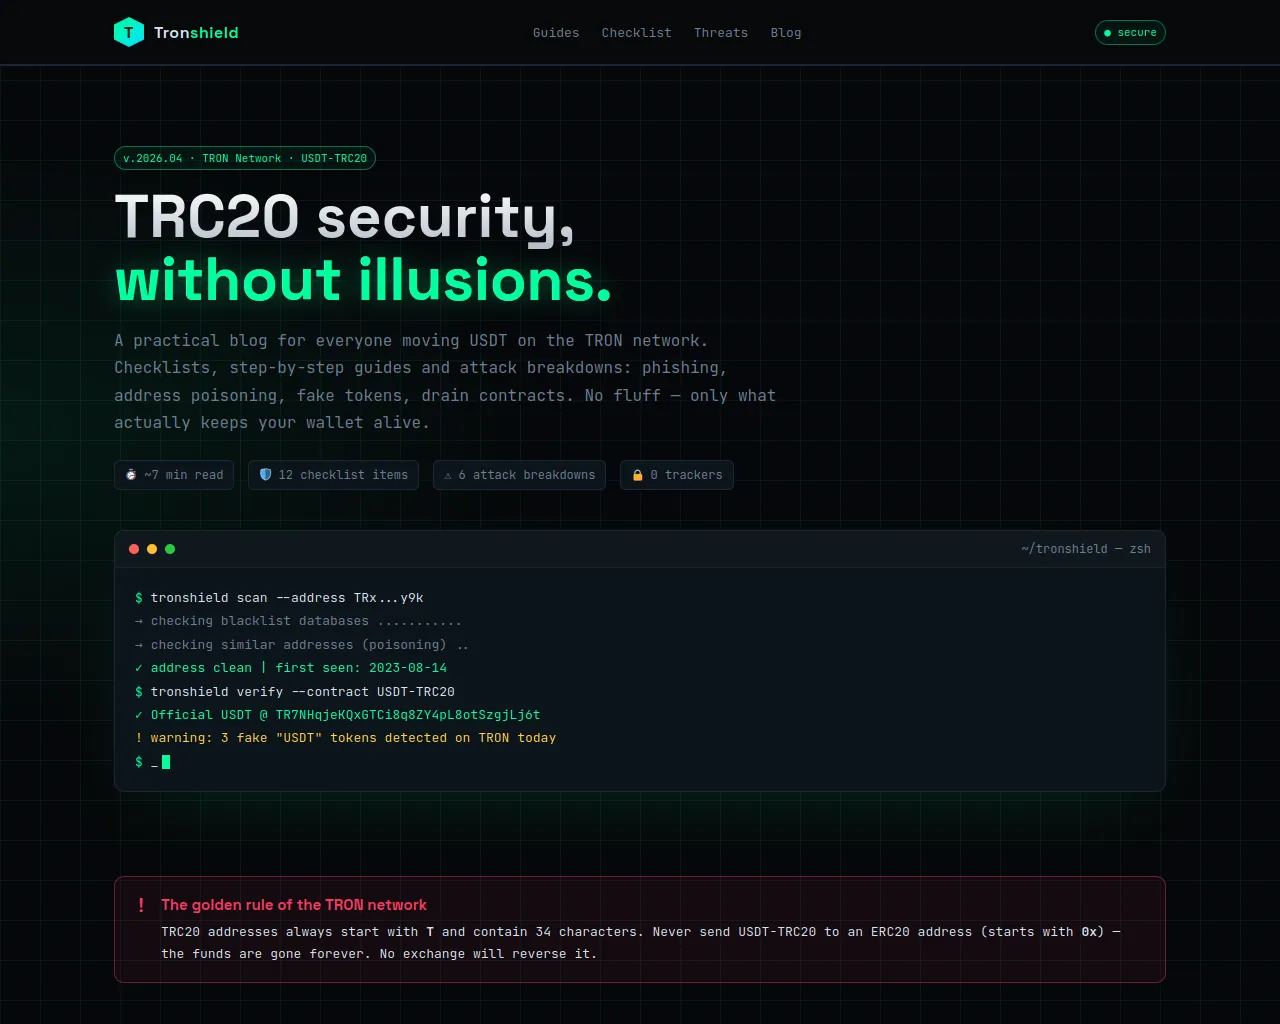Click the 6 attack breakdowns chip
This screenshot has width=1280, height=1024.
(x=519, y=475)
